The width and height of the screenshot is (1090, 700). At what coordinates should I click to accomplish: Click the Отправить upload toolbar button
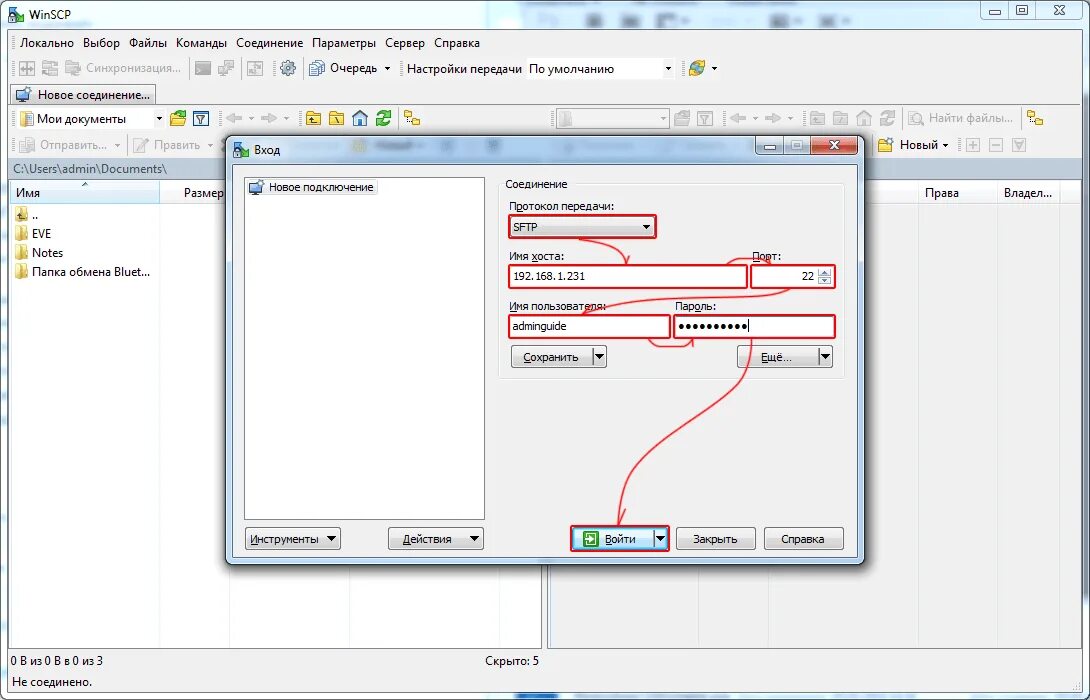[x=63, y=145]
